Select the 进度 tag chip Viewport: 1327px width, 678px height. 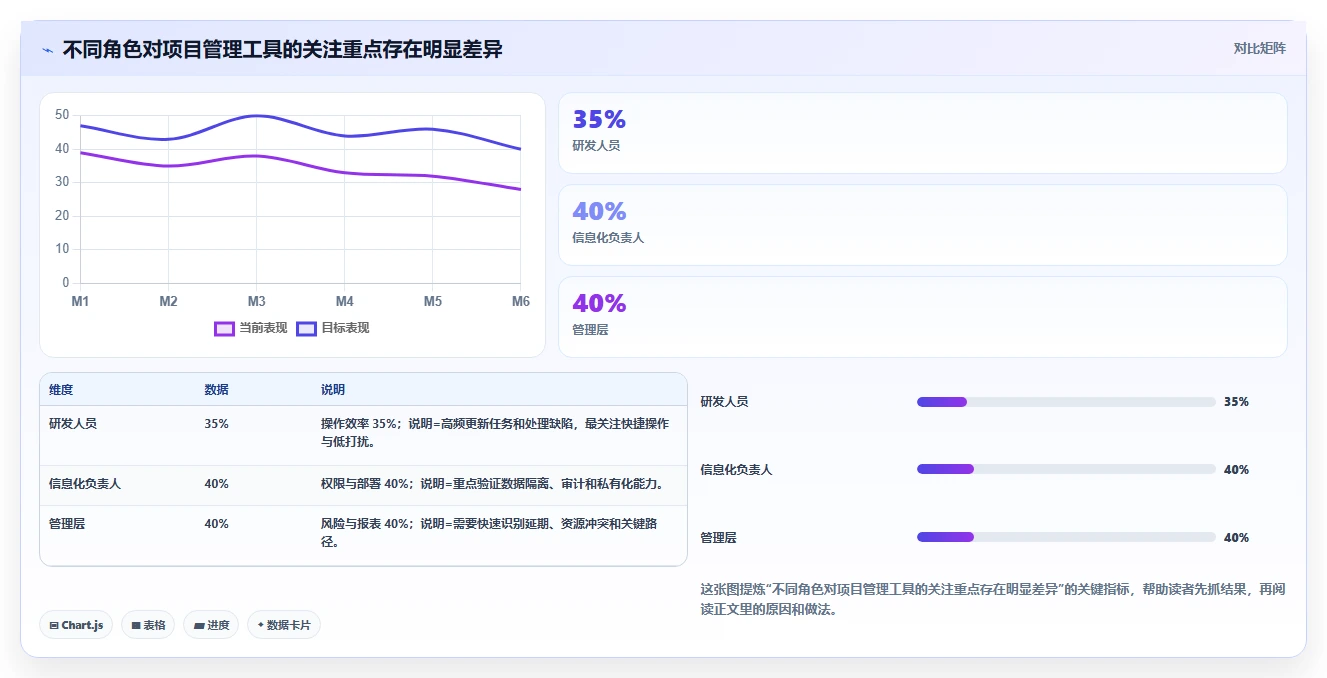211,625
